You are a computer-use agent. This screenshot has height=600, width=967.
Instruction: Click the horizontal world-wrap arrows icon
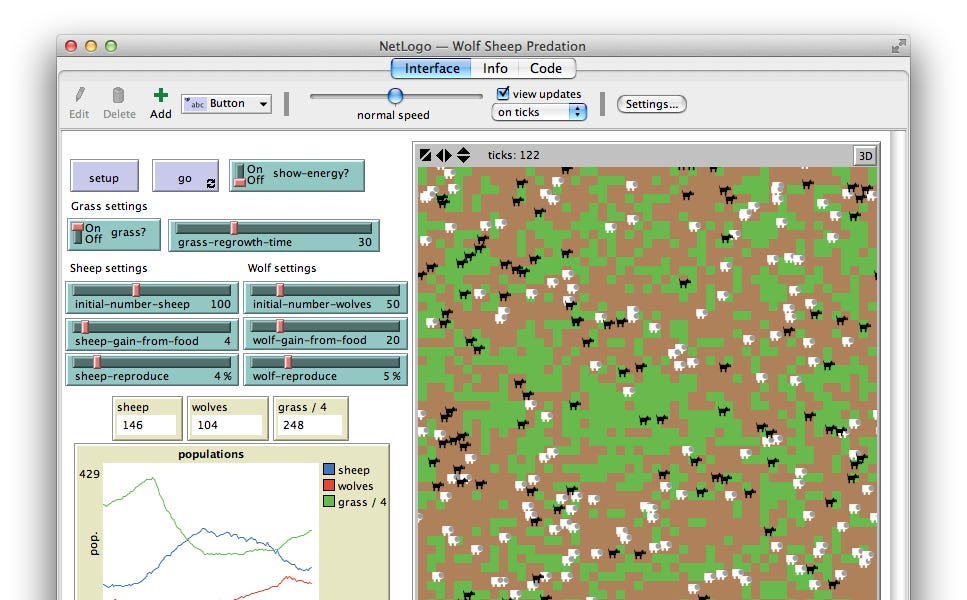pos(444,154)
